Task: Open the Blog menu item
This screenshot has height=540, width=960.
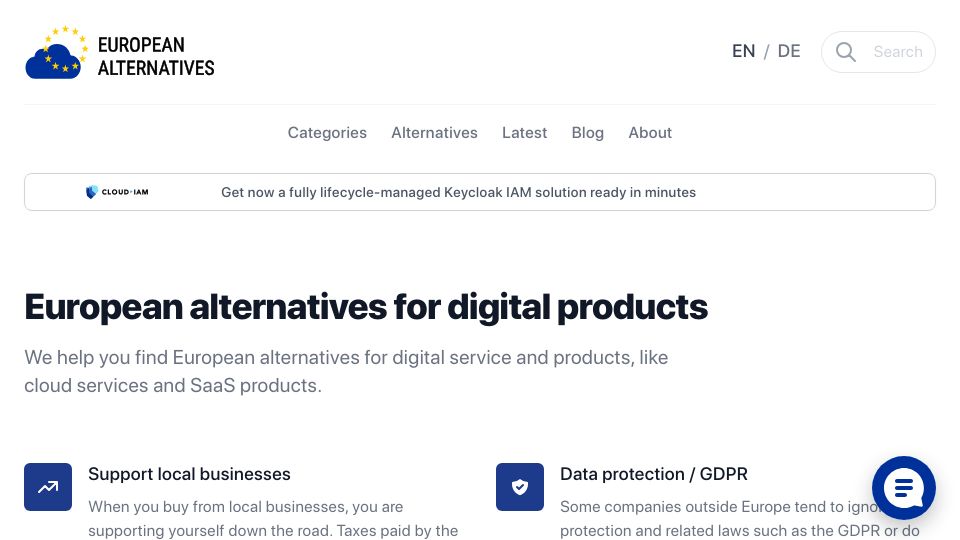Action: click(587, 133)
